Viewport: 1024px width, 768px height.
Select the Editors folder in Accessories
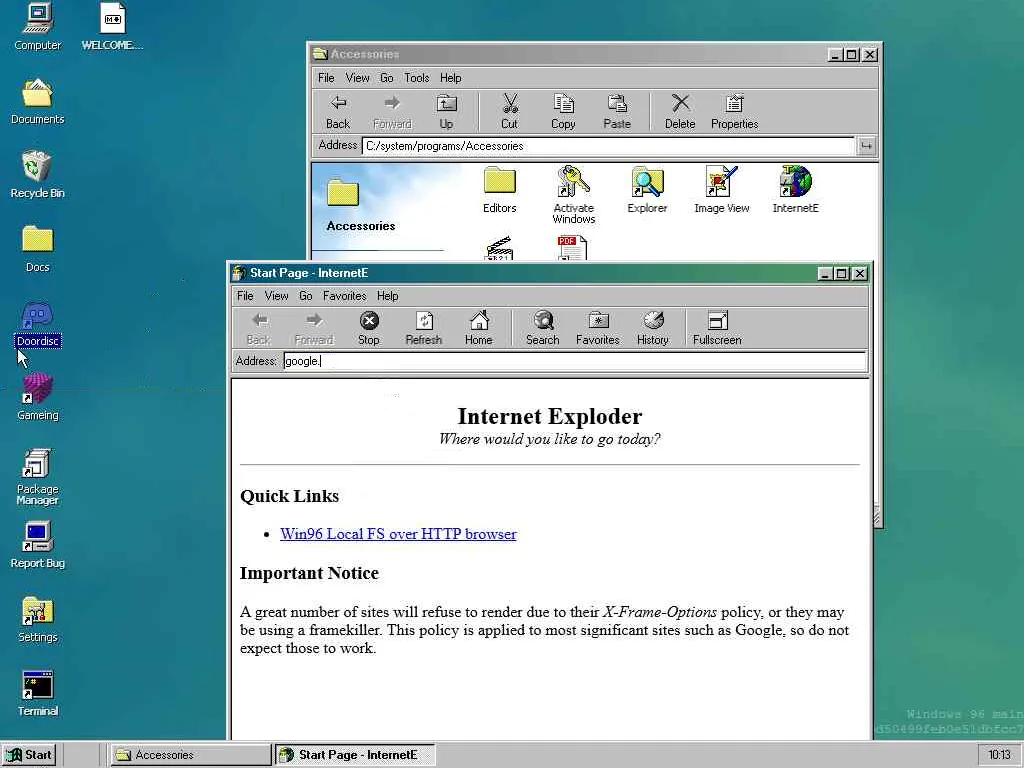[x=500, y=189]
